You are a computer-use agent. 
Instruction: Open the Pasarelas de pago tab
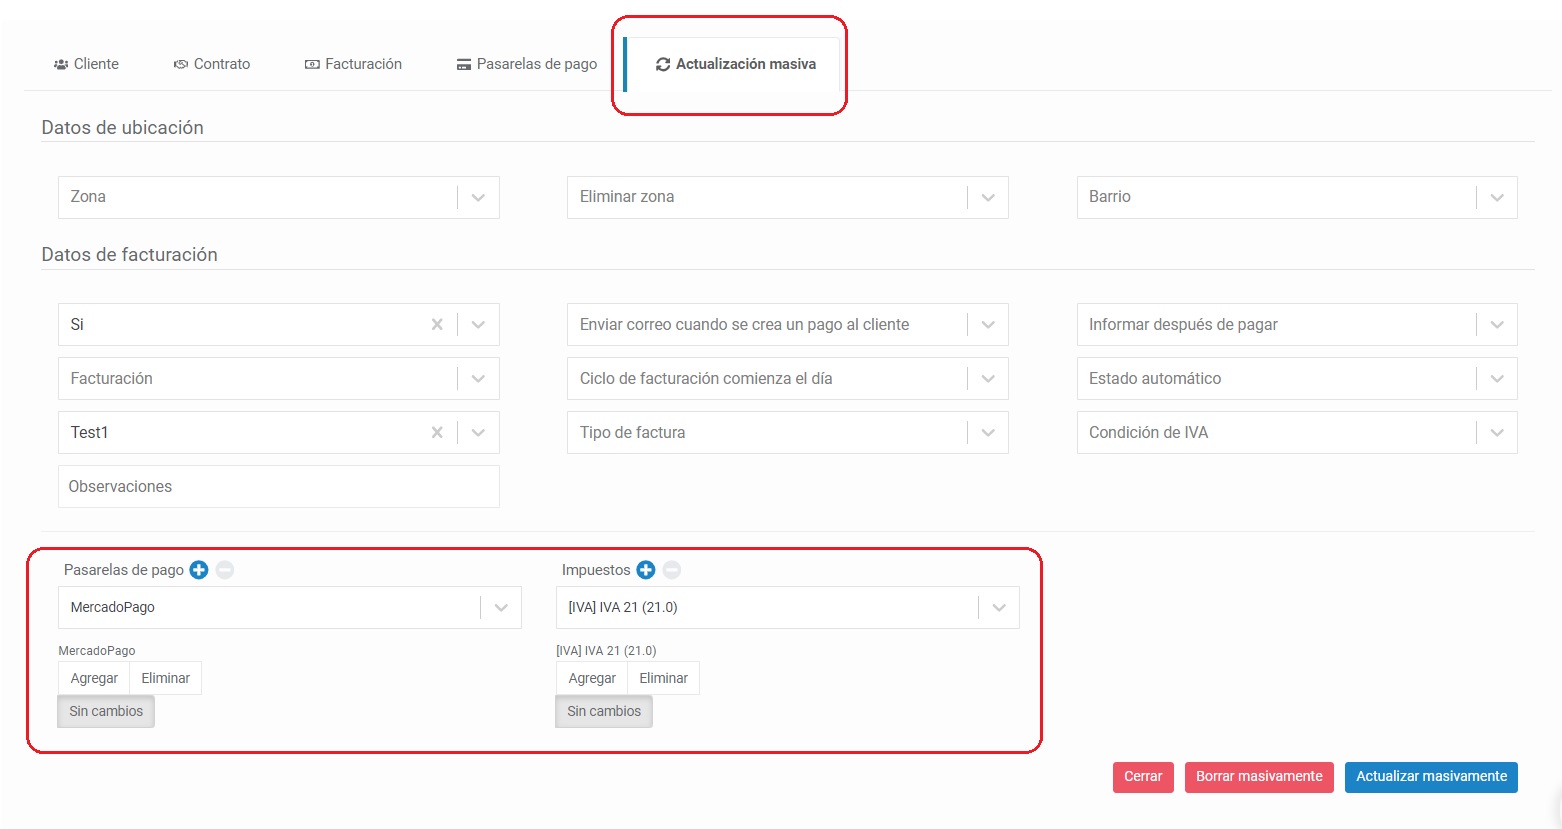point(527,64)
